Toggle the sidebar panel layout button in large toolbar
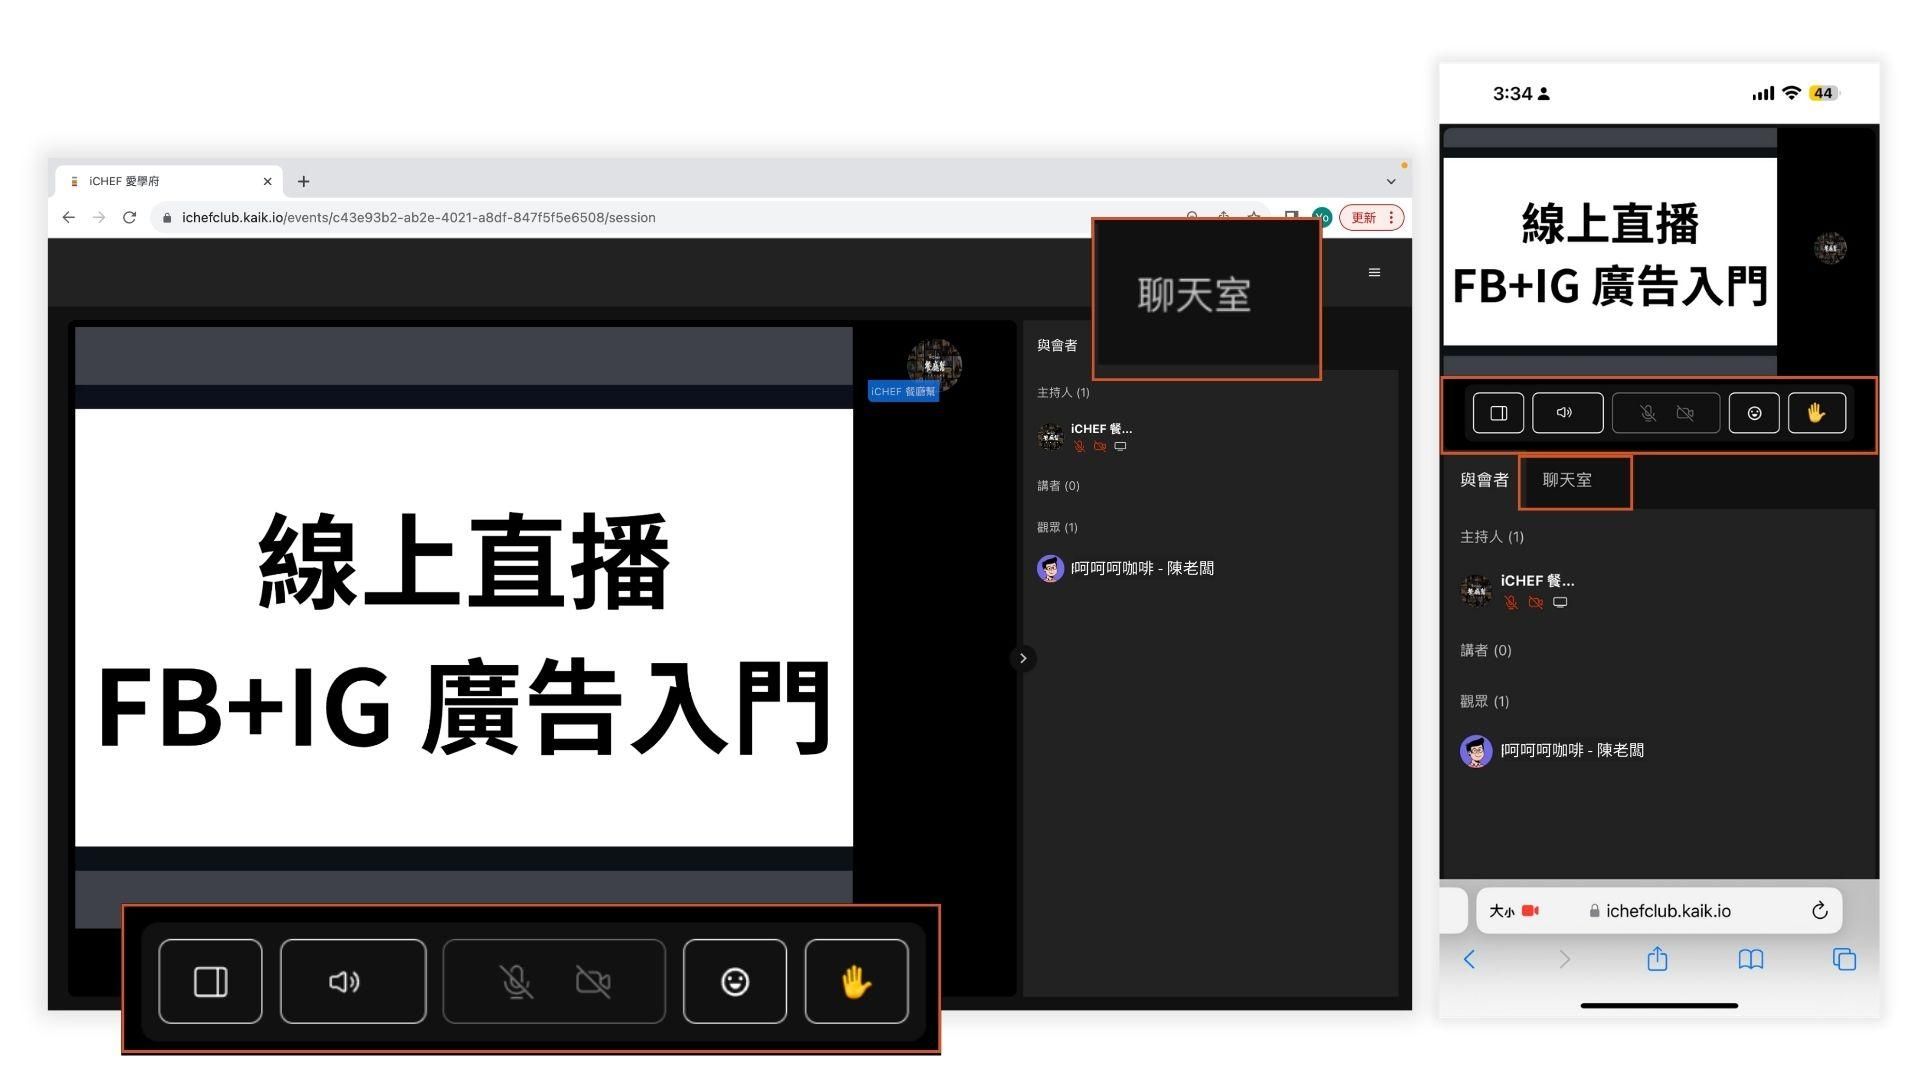1920x1080 pixels. [210, 981]
